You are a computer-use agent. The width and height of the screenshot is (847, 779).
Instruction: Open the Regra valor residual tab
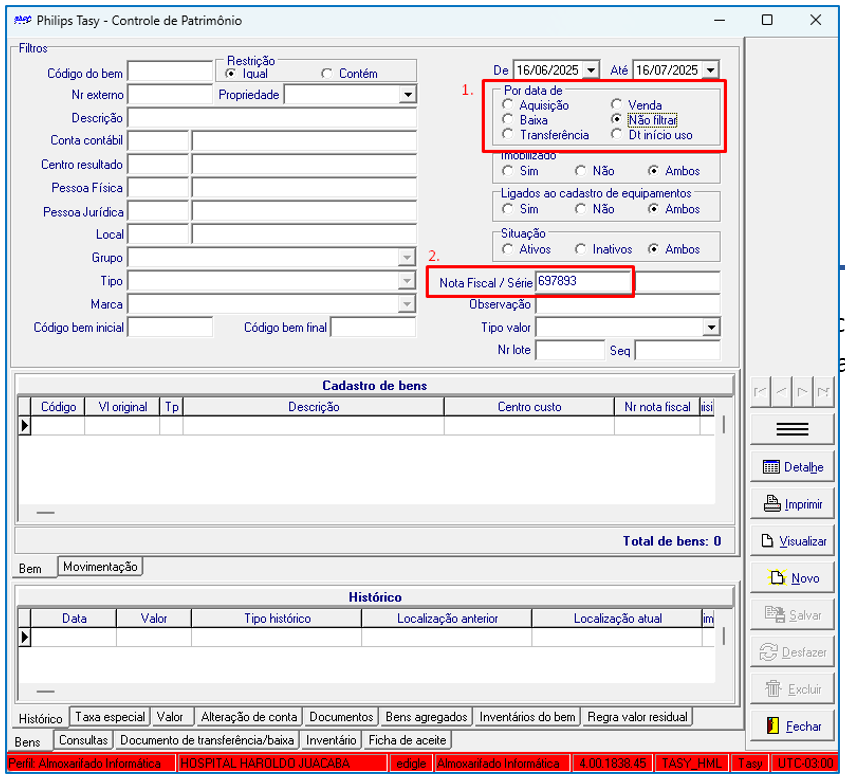[637, 717]
